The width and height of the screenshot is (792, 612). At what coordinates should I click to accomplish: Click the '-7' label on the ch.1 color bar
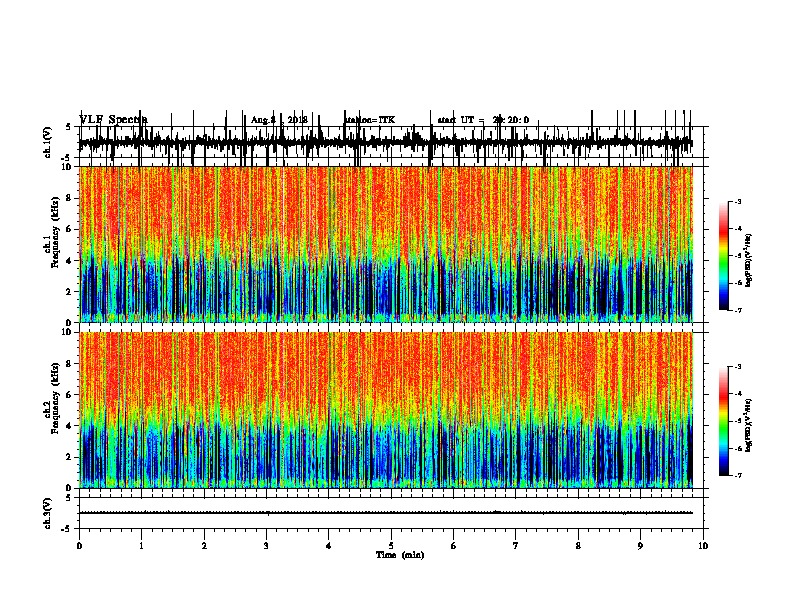click(737, 310)
